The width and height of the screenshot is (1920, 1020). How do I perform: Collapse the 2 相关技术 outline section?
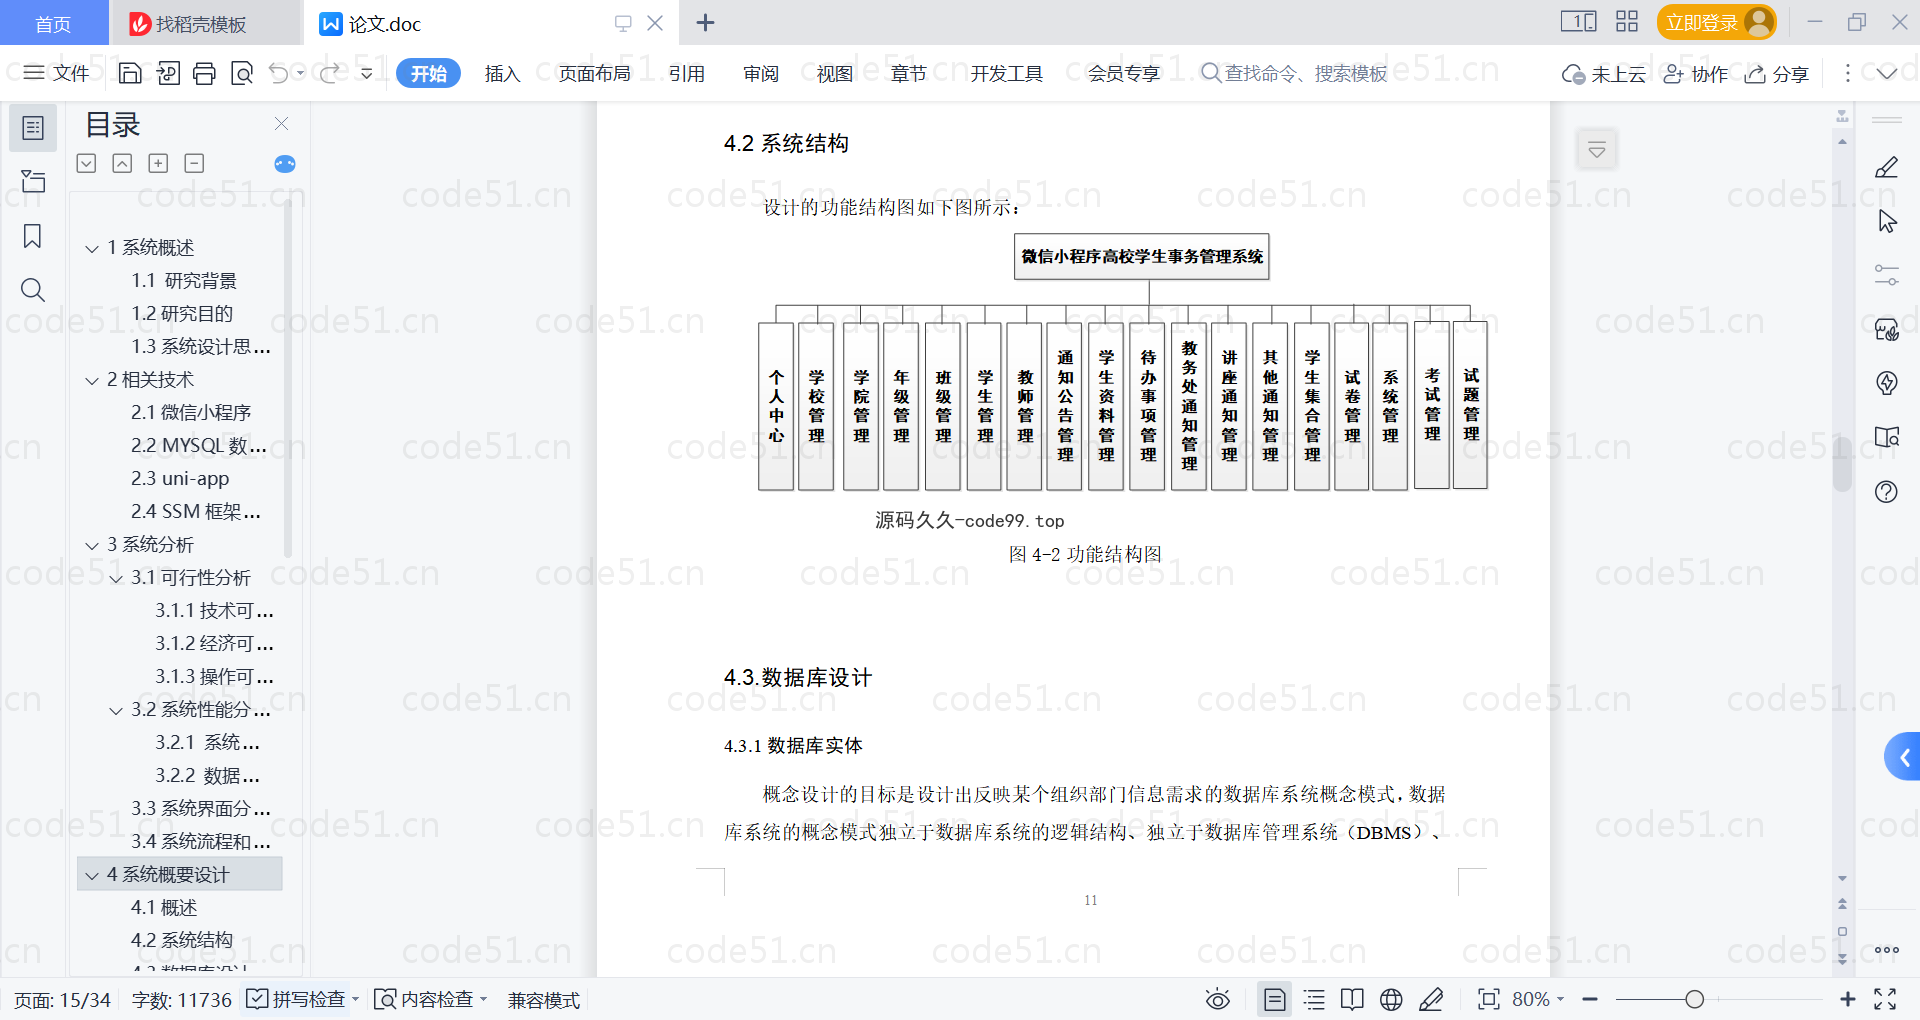click(92, 380)
